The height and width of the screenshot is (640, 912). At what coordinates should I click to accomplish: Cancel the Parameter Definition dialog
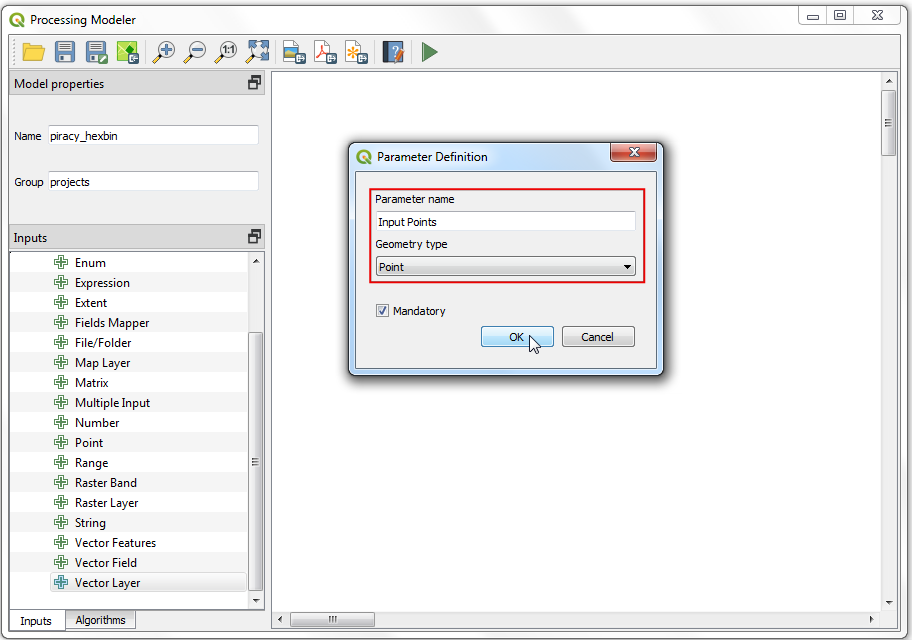pos(597,337)
